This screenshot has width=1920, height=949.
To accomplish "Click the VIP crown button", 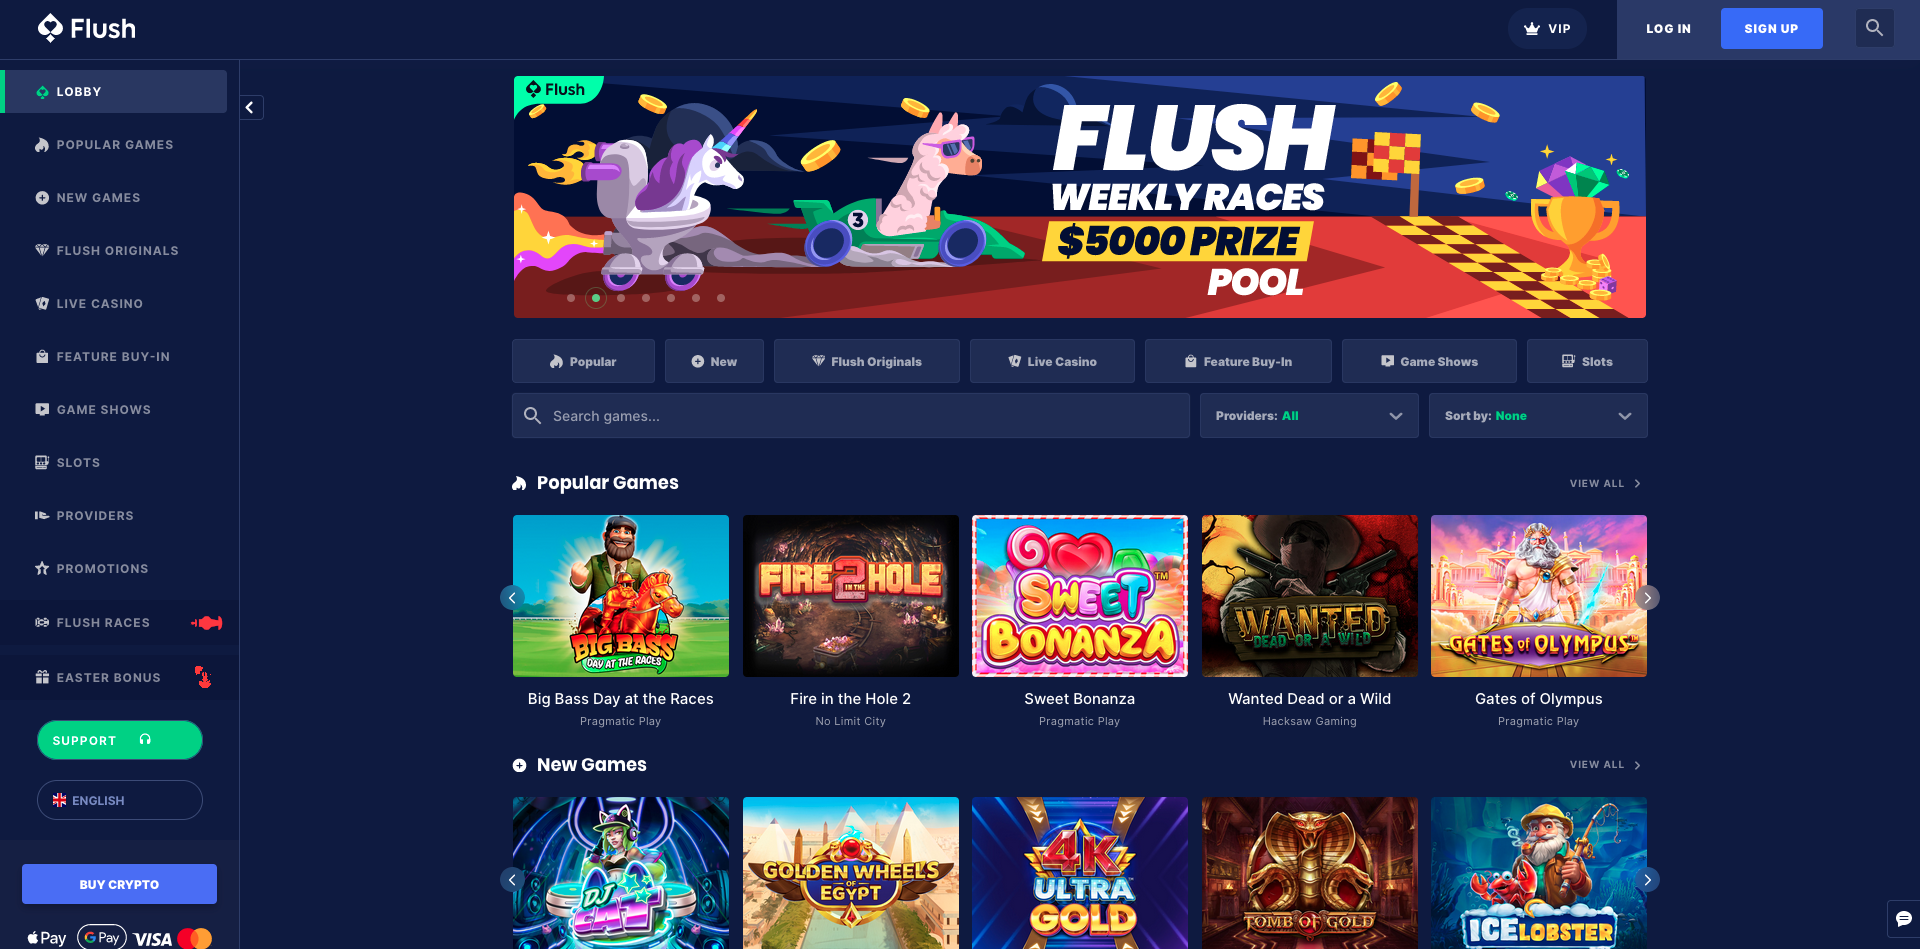I will coord(1547,29).
